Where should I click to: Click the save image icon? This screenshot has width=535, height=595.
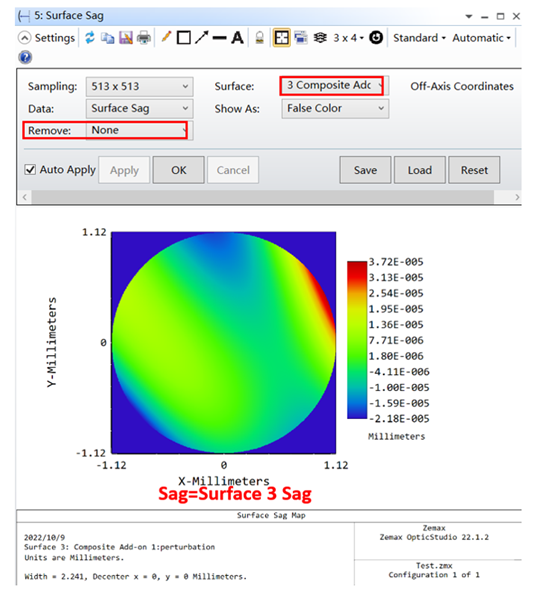(x=126, y=38)
